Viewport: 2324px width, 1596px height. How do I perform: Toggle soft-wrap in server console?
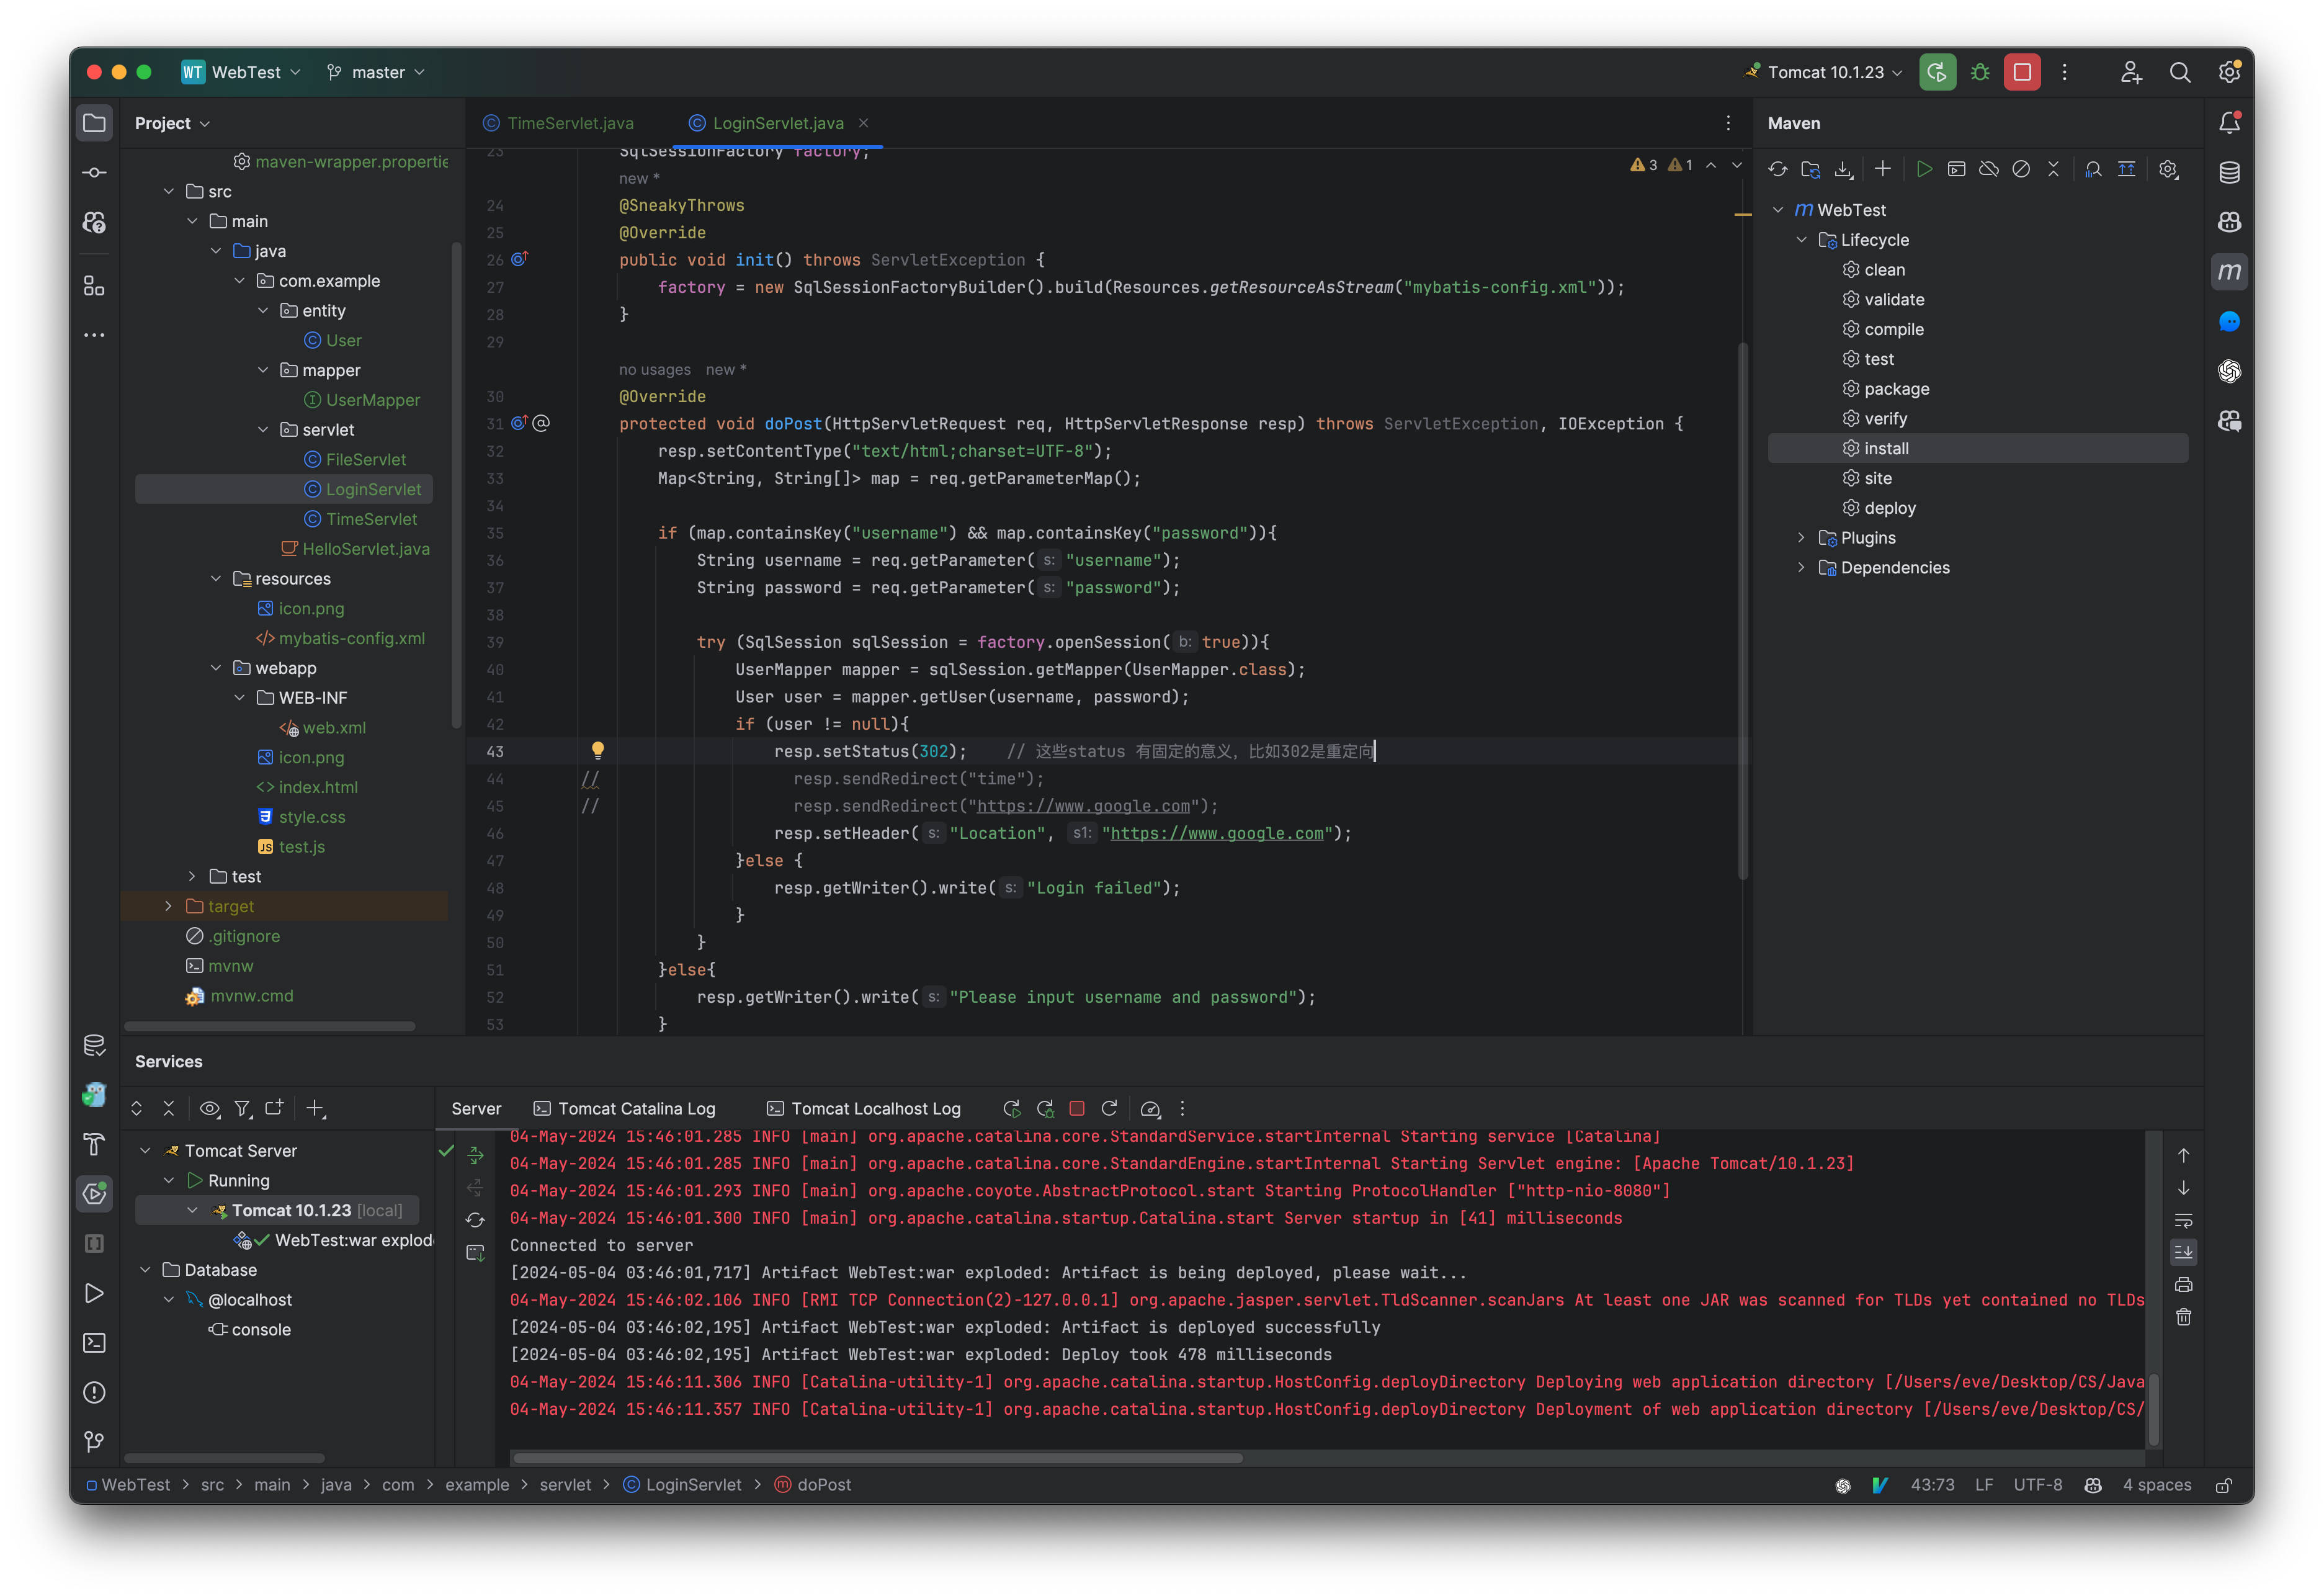pyautogui.click(x=2183, y=1220)
